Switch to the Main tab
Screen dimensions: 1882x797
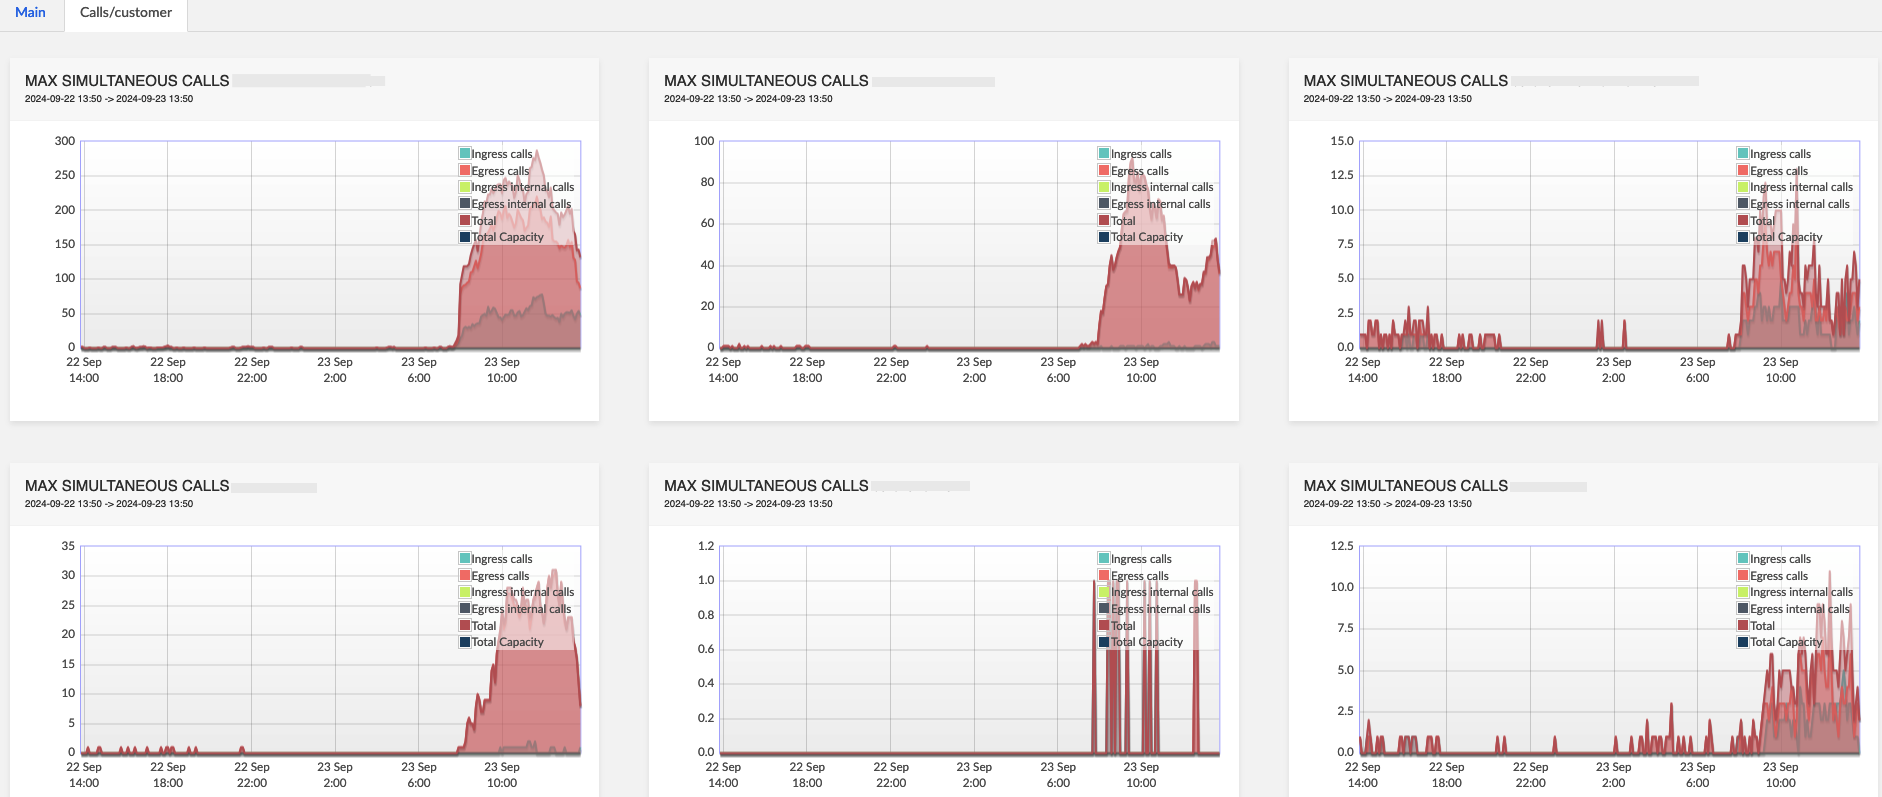pos(30,13)
